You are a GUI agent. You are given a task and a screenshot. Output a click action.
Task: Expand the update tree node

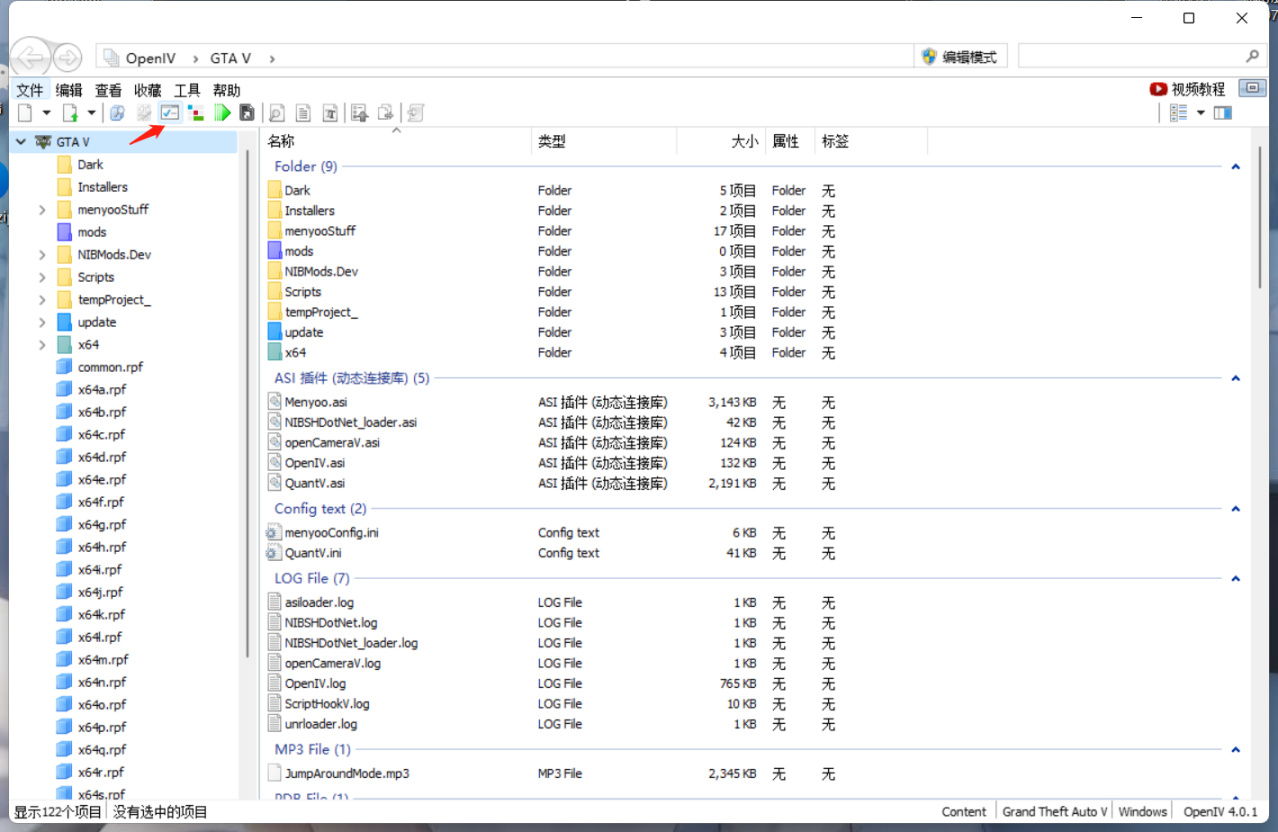[42, 322]
